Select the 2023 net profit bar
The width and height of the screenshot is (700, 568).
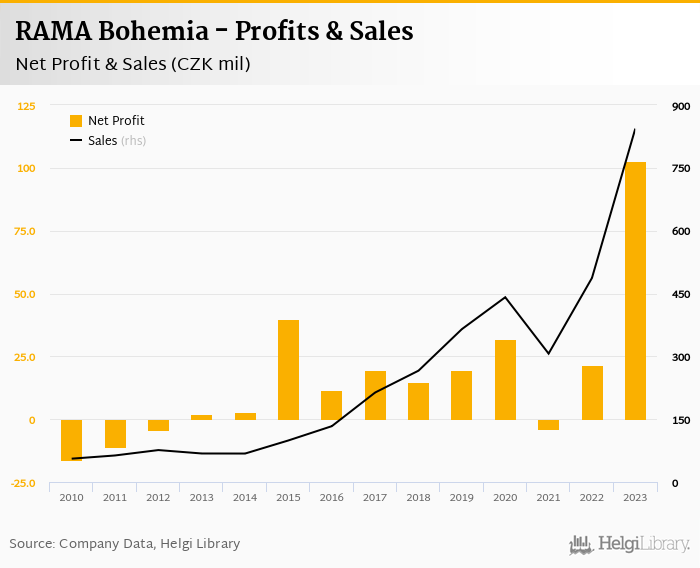[635, 290]
